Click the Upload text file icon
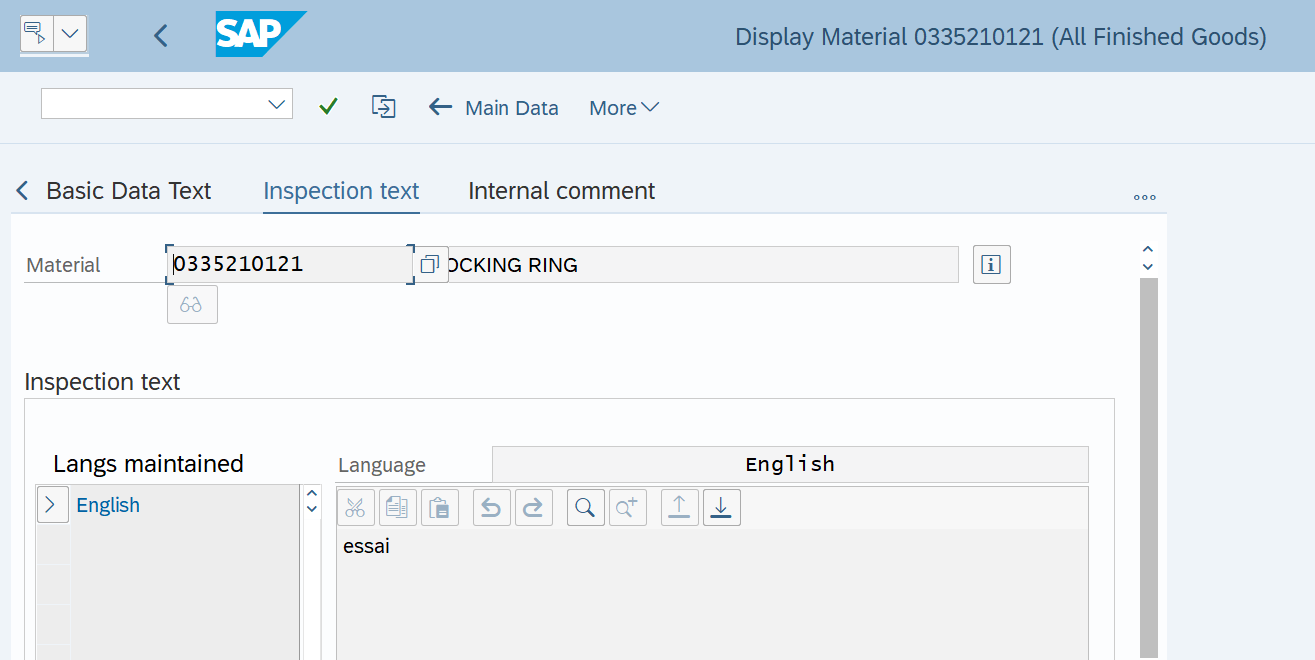The image size is (1315, 660). click(679, 507)
